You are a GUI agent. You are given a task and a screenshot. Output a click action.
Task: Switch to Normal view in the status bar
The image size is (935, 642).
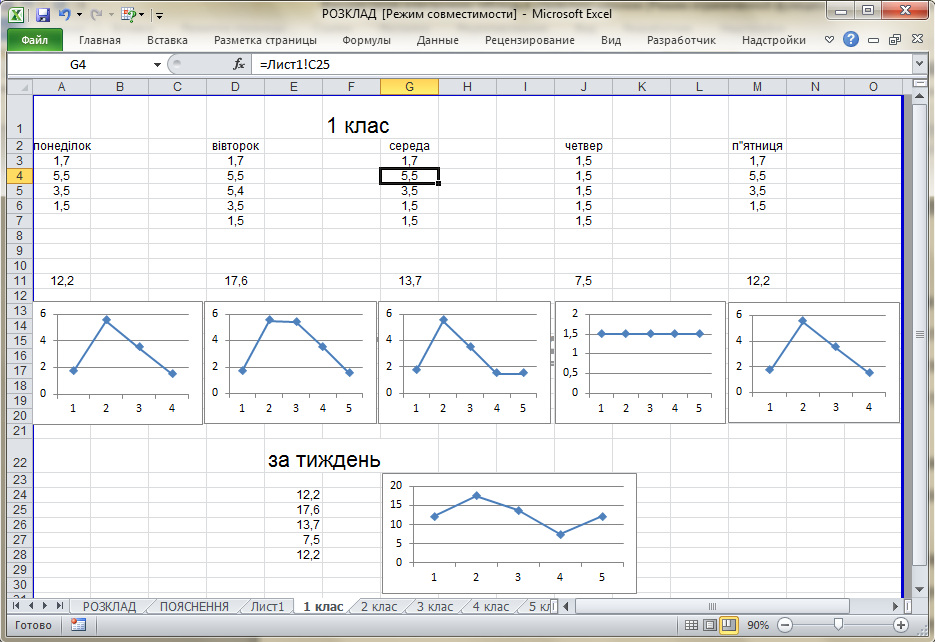pyautogui.click(x=691, y=625)
